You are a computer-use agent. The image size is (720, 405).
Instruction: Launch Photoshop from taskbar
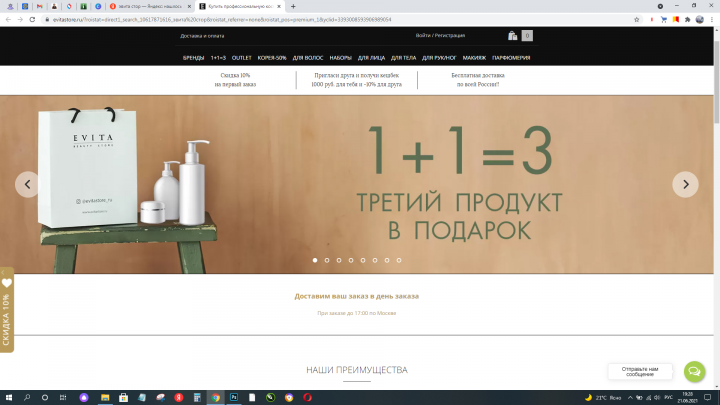(x=234, y=398)
